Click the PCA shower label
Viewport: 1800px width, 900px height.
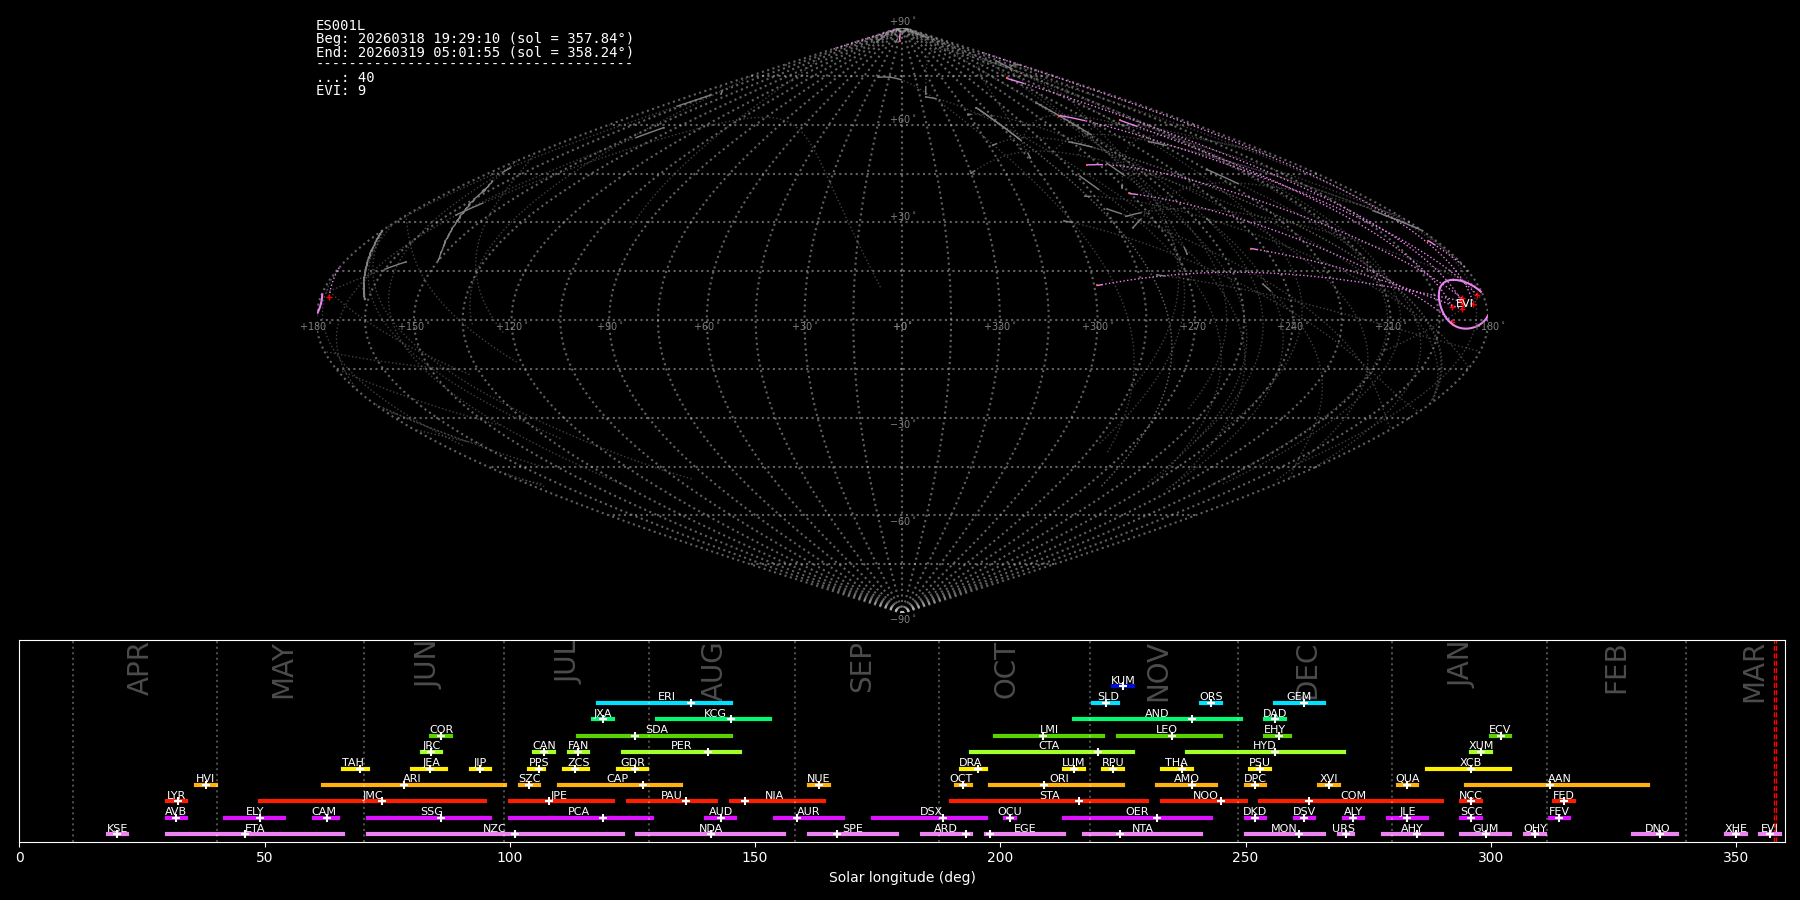coord(578,811)
